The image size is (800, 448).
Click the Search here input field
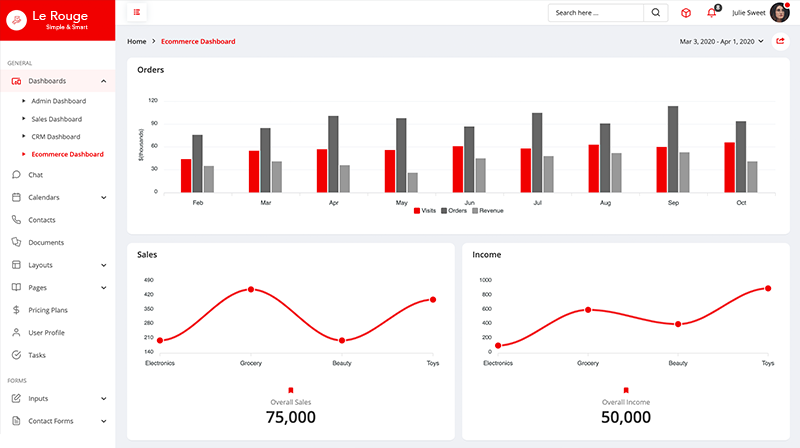(x=595, y=13)
